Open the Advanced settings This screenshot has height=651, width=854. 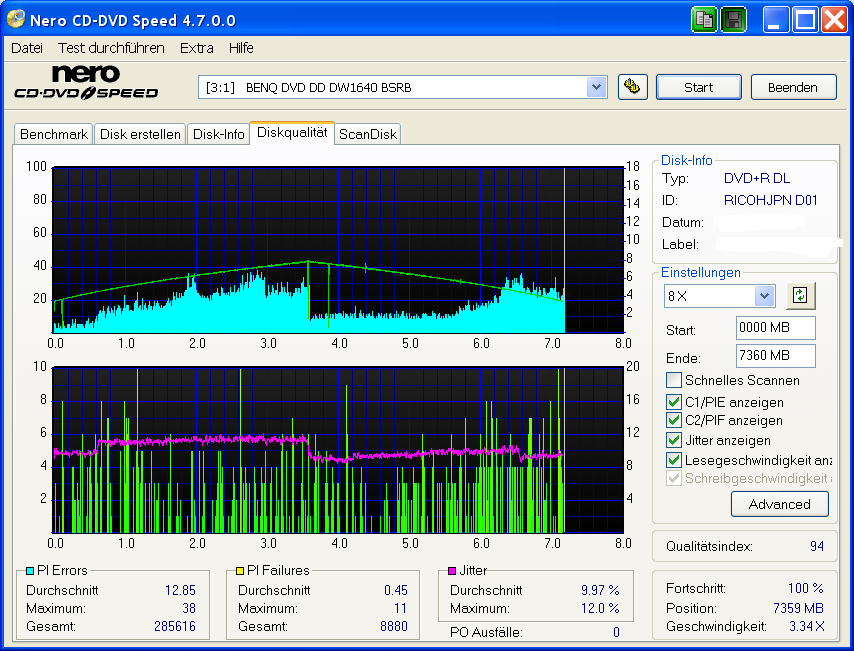coord(779,504)
